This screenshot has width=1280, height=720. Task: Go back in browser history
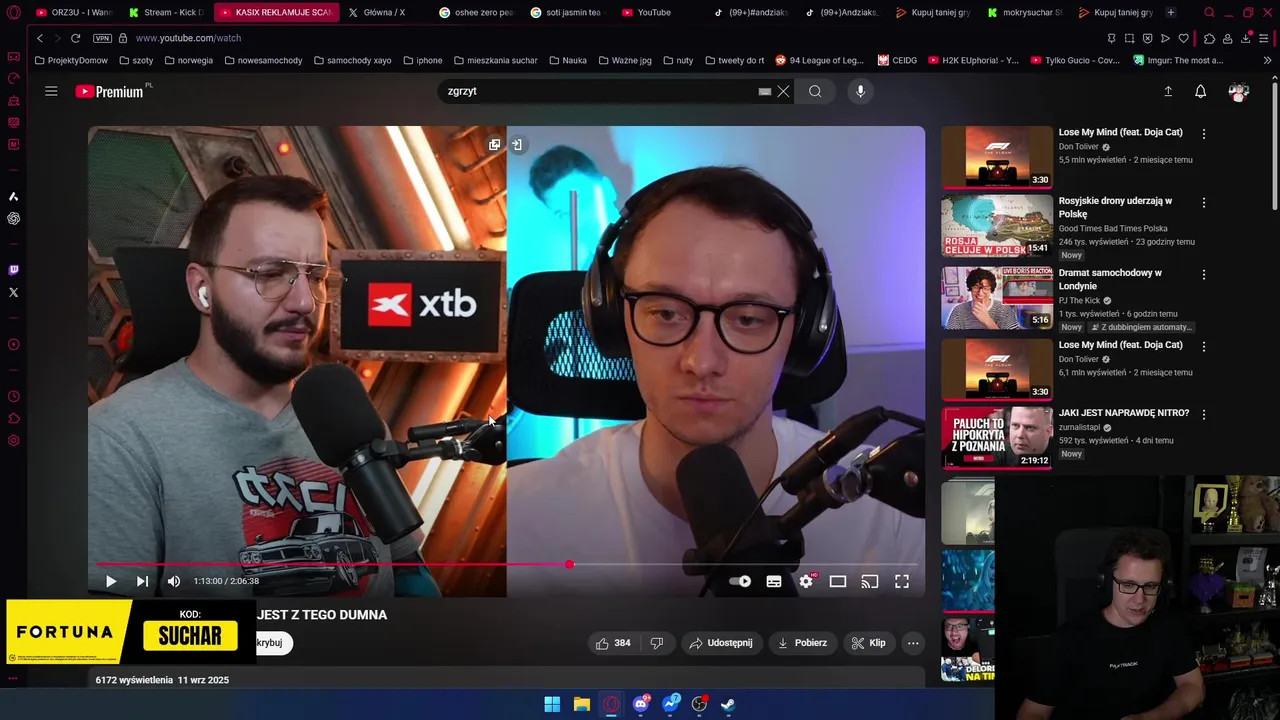tap(40, 38)
